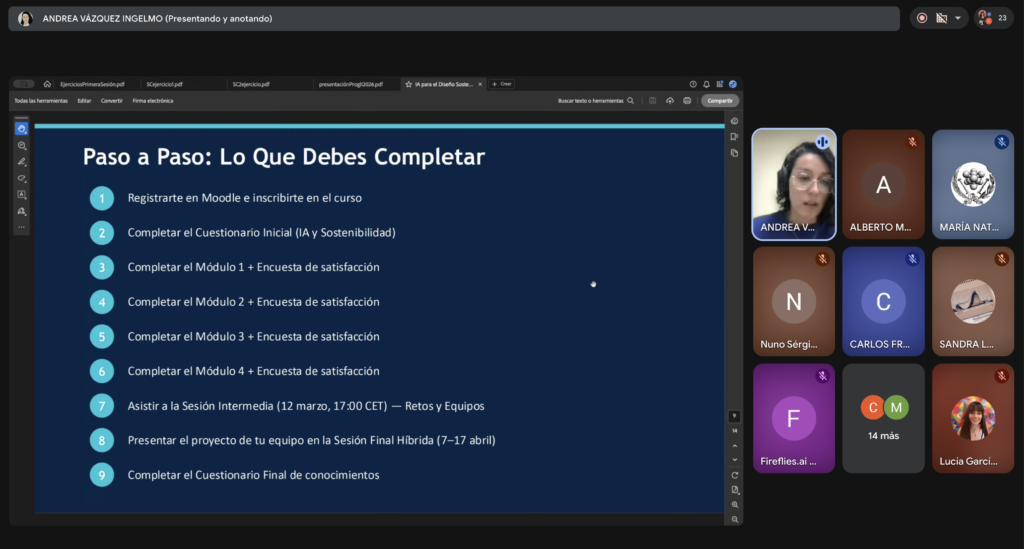Open the Todas las herramientas panel
Image resolution: width=1024 pixels, height=549 pixels.
point(40,101)
